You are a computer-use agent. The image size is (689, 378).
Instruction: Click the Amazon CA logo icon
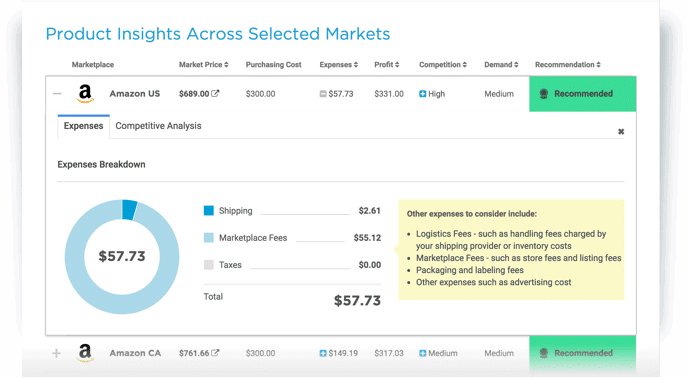pyautogui.click(x=85, y=353)
